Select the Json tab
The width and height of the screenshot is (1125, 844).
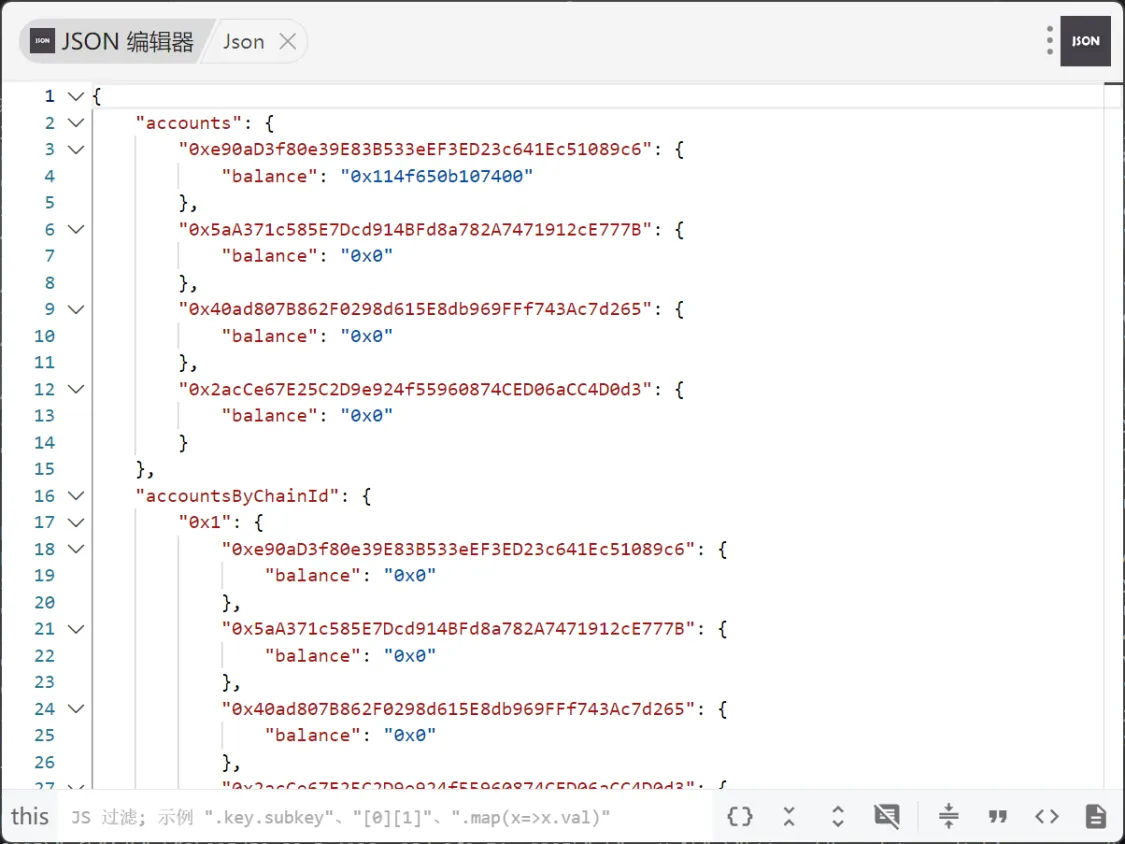(x=244, y=42)
